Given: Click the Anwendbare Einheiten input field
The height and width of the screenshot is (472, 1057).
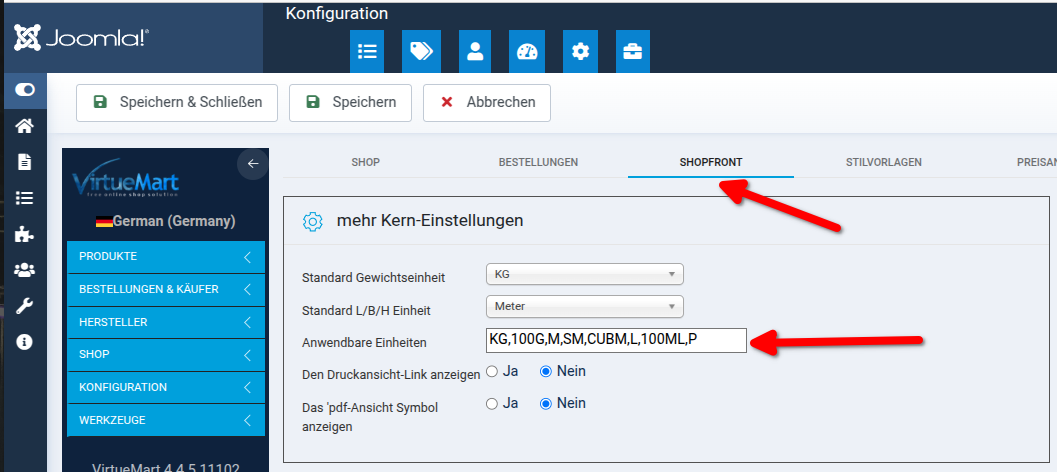Looking at the screenshot, I should tap(616, 340).
